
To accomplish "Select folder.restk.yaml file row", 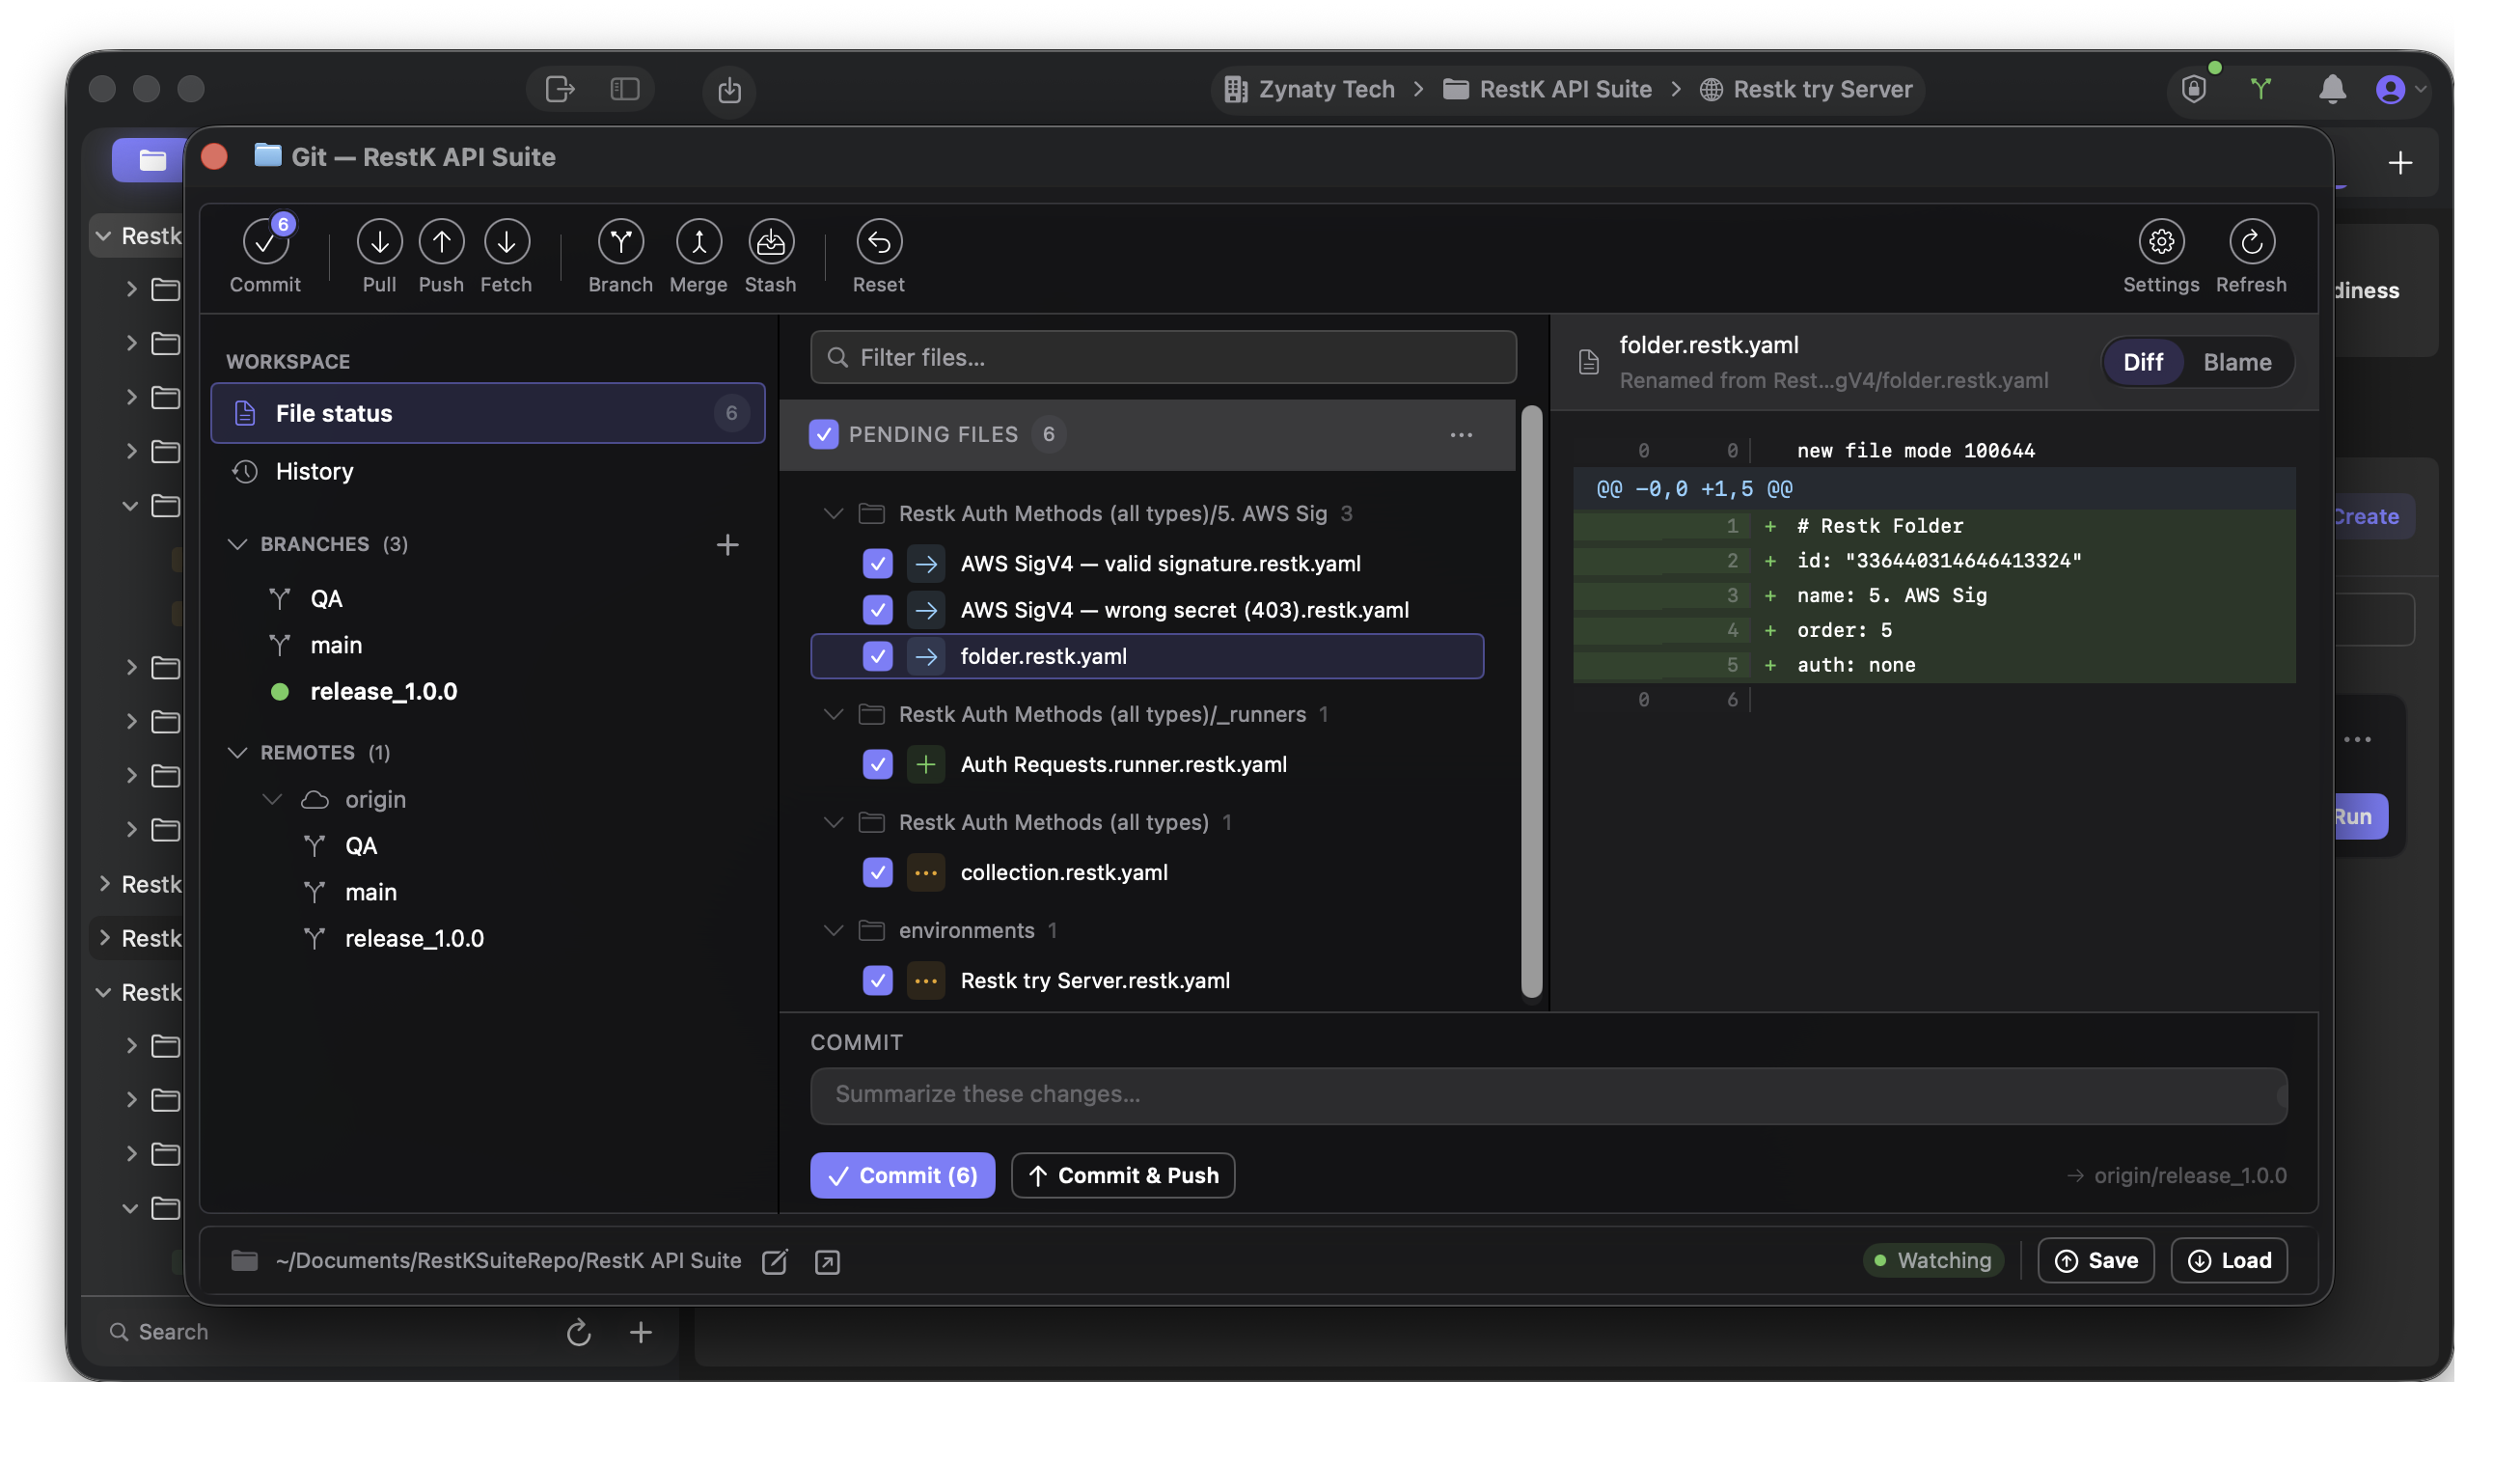I will coord(1146,656).
